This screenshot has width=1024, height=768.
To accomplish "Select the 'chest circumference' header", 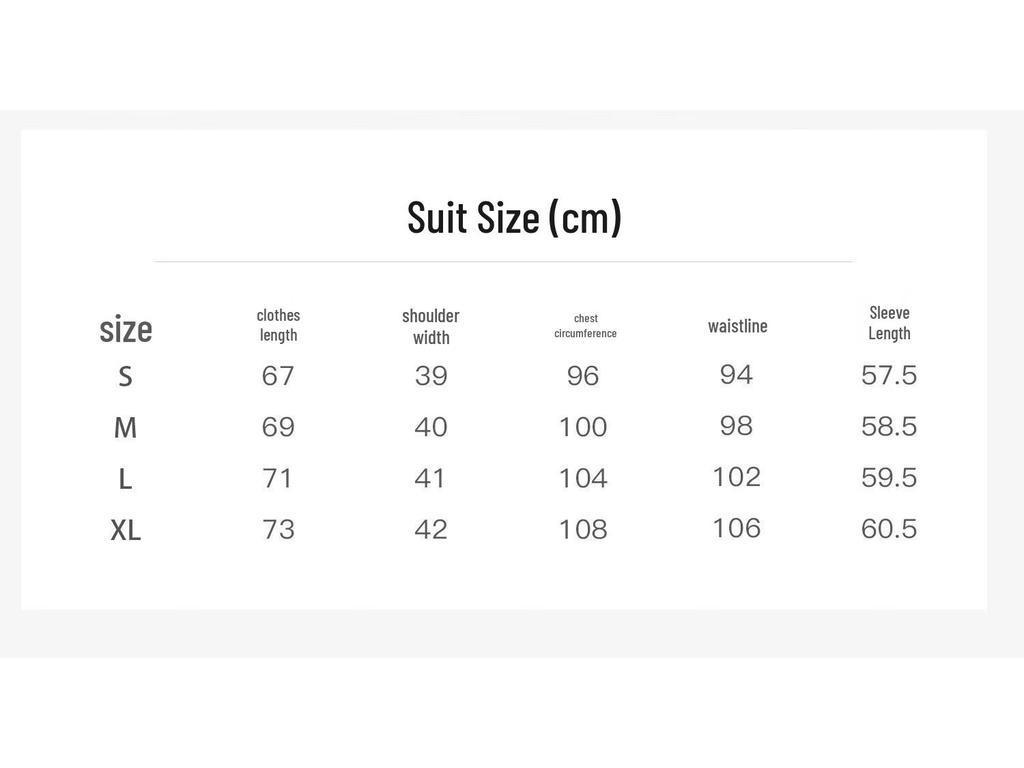I will click(585, 326).
